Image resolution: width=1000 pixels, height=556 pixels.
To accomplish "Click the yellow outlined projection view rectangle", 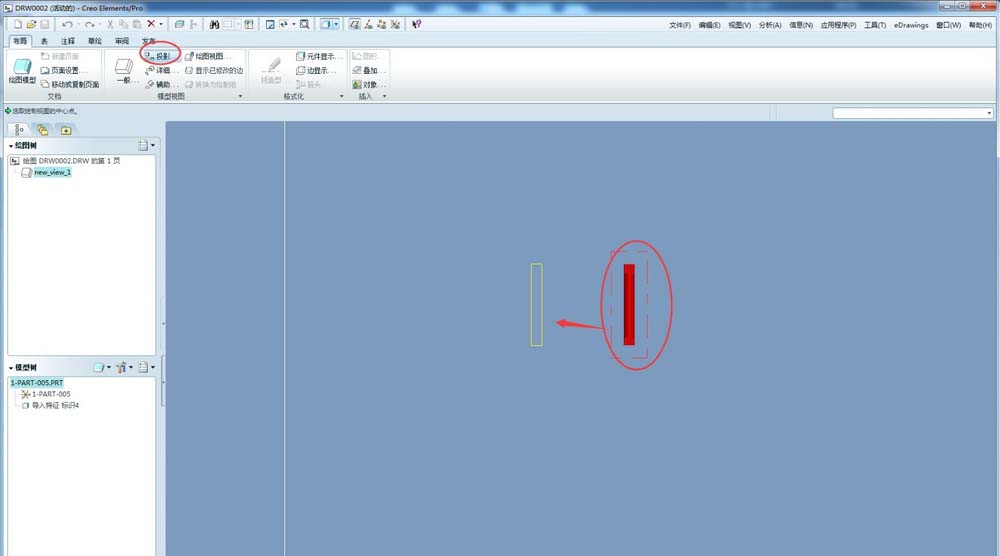I will tap(536, 305).
